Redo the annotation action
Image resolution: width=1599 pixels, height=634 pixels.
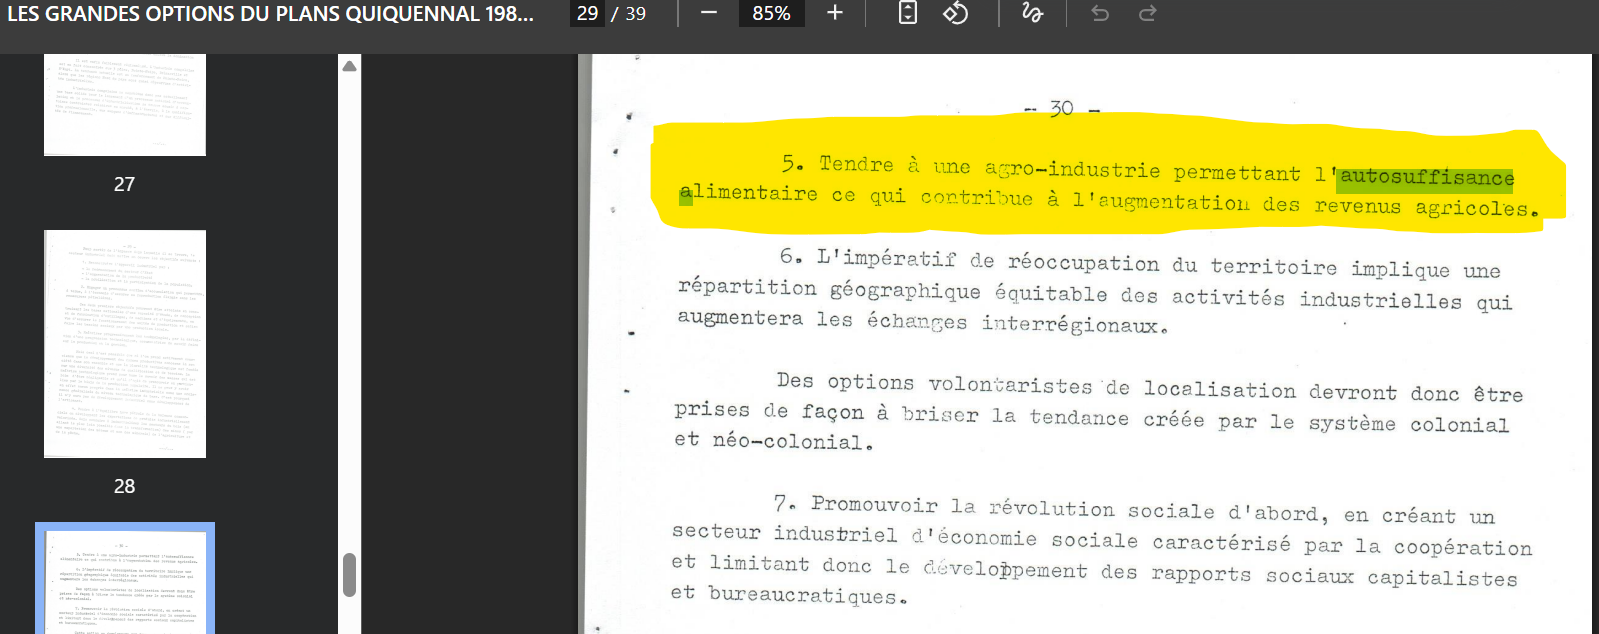point(1148,13)
